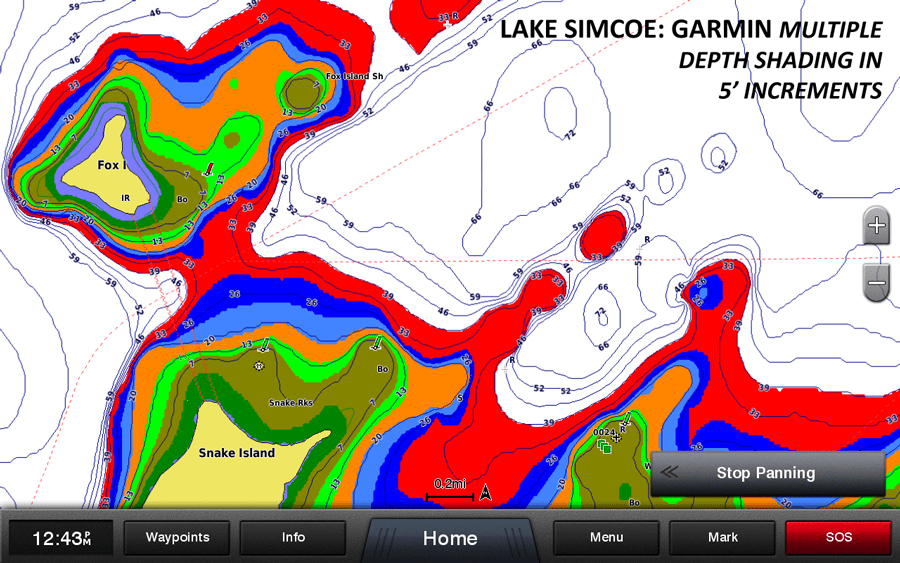Click the IR label on Fox Island
Screen dimensions: 900x563
click(125, 198)
